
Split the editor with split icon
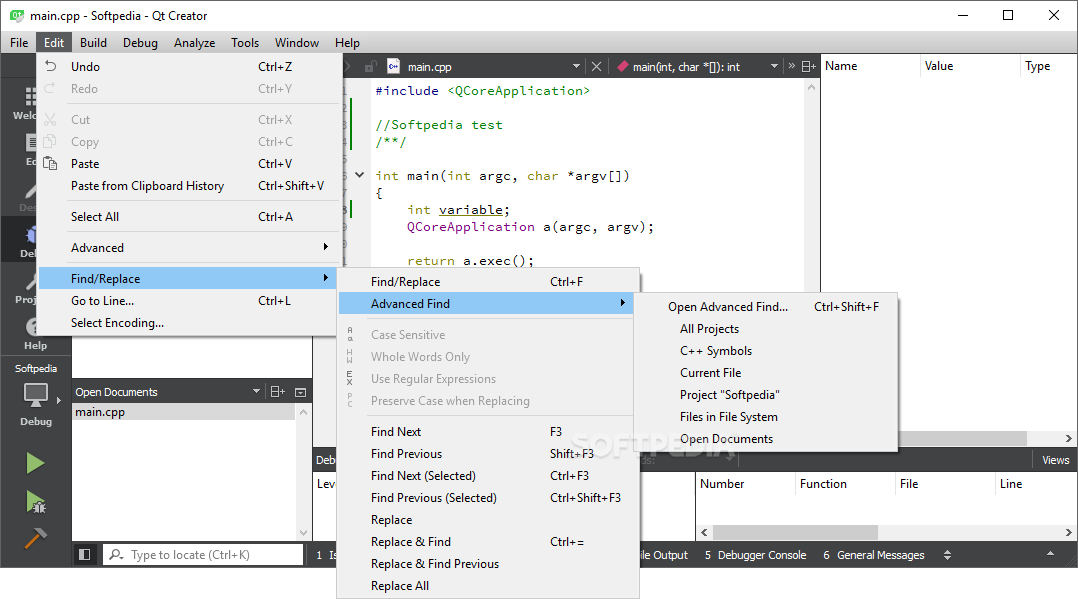[808, 66]
